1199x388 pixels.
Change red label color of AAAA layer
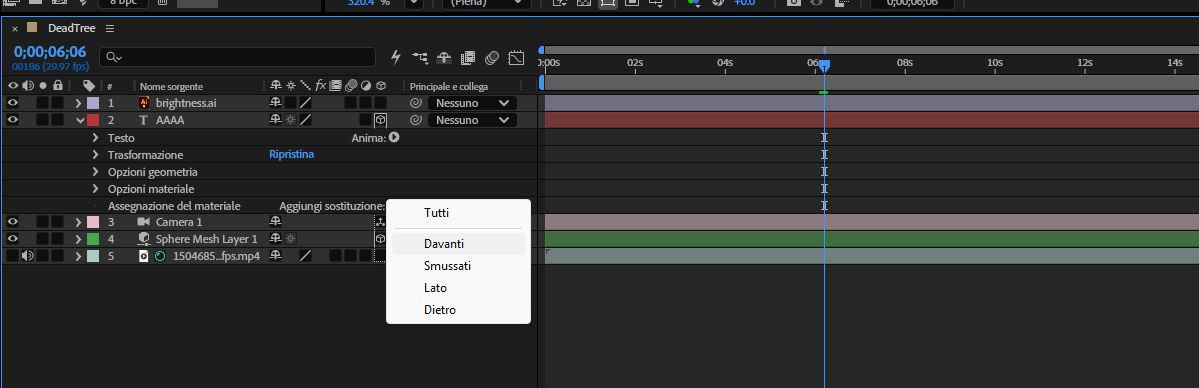pos(93,120)
